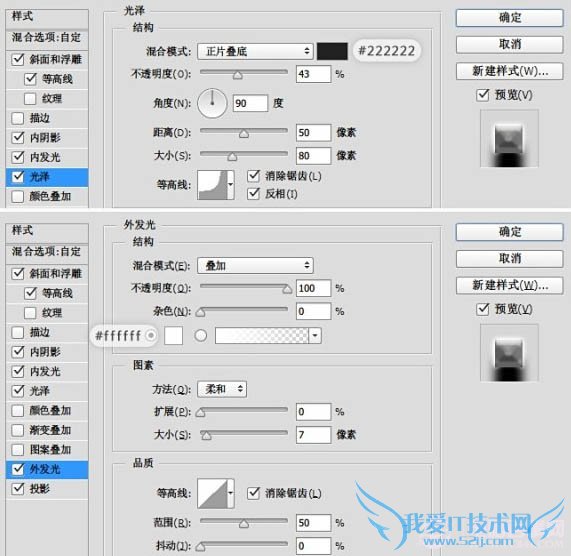Click style preview thumbnail in 外发光 dialog
The width and height of the screenshot is (571, 556).
[509, 353]
